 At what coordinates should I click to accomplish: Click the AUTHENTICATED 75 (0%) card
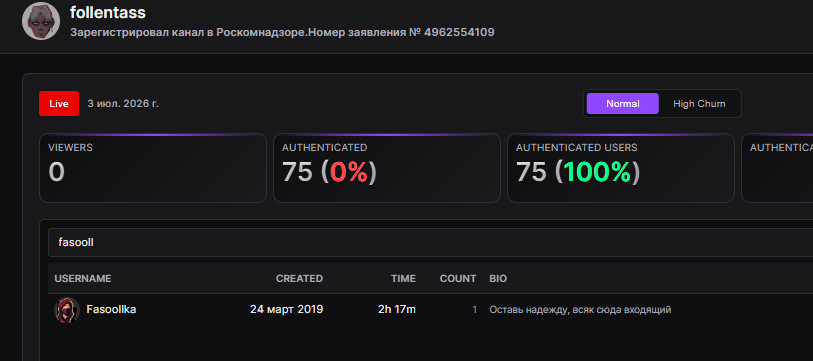(387, 168)
